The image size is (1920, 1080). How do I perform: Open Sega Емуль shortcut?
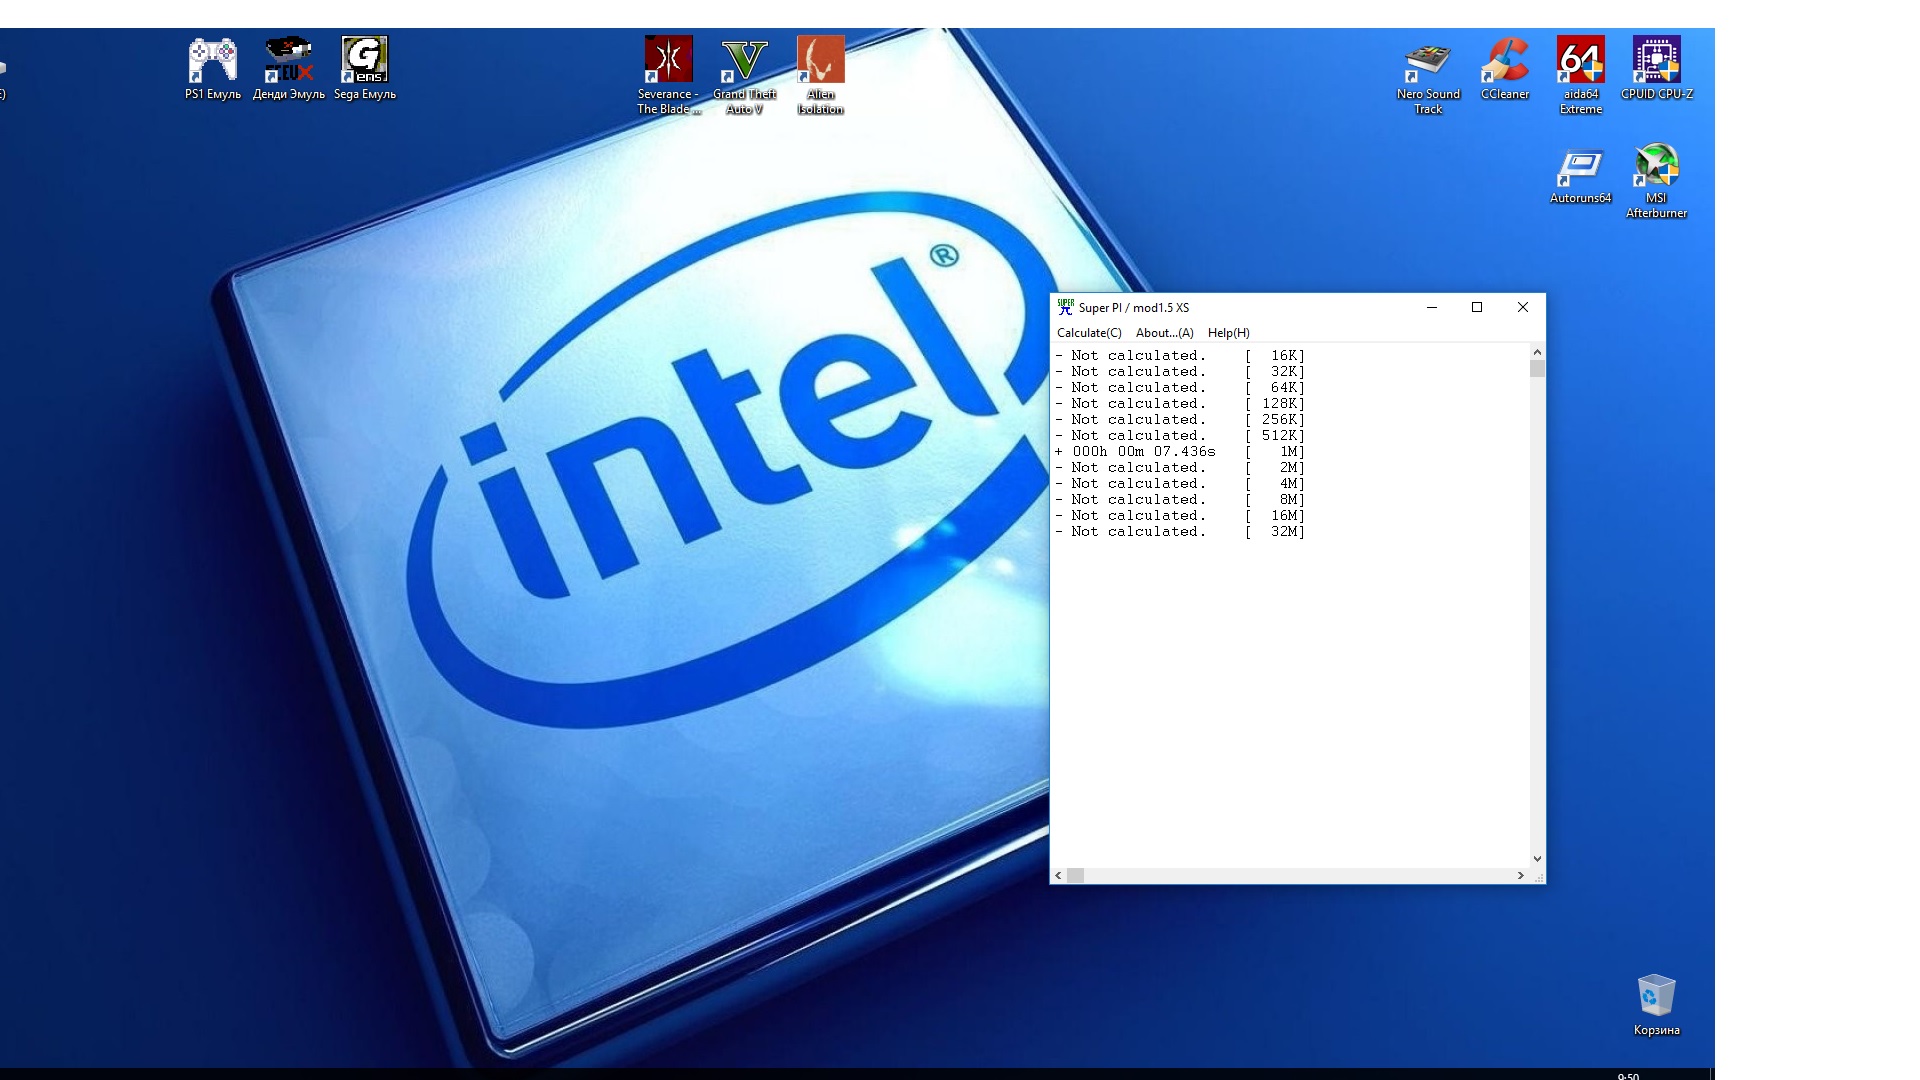(364, 62)
